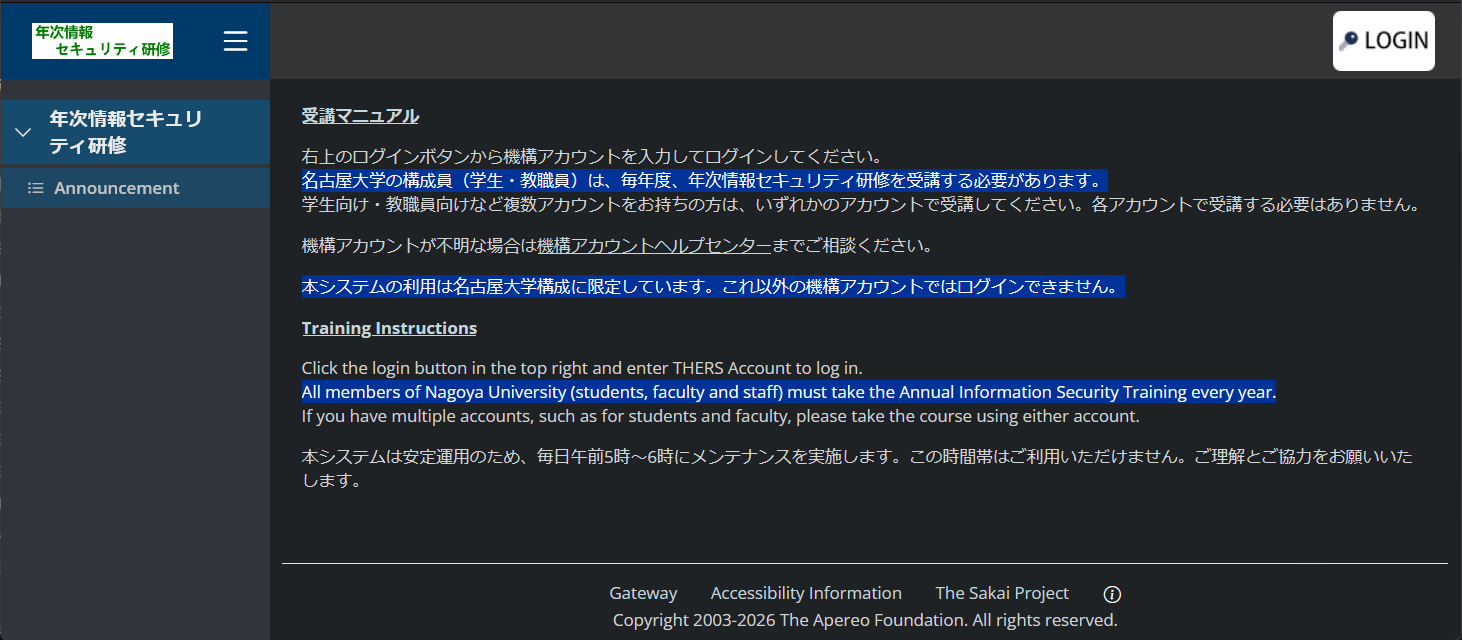Screen dimensions: 1462x640
Task: Click the LOGIN button
Action: 1384,40
